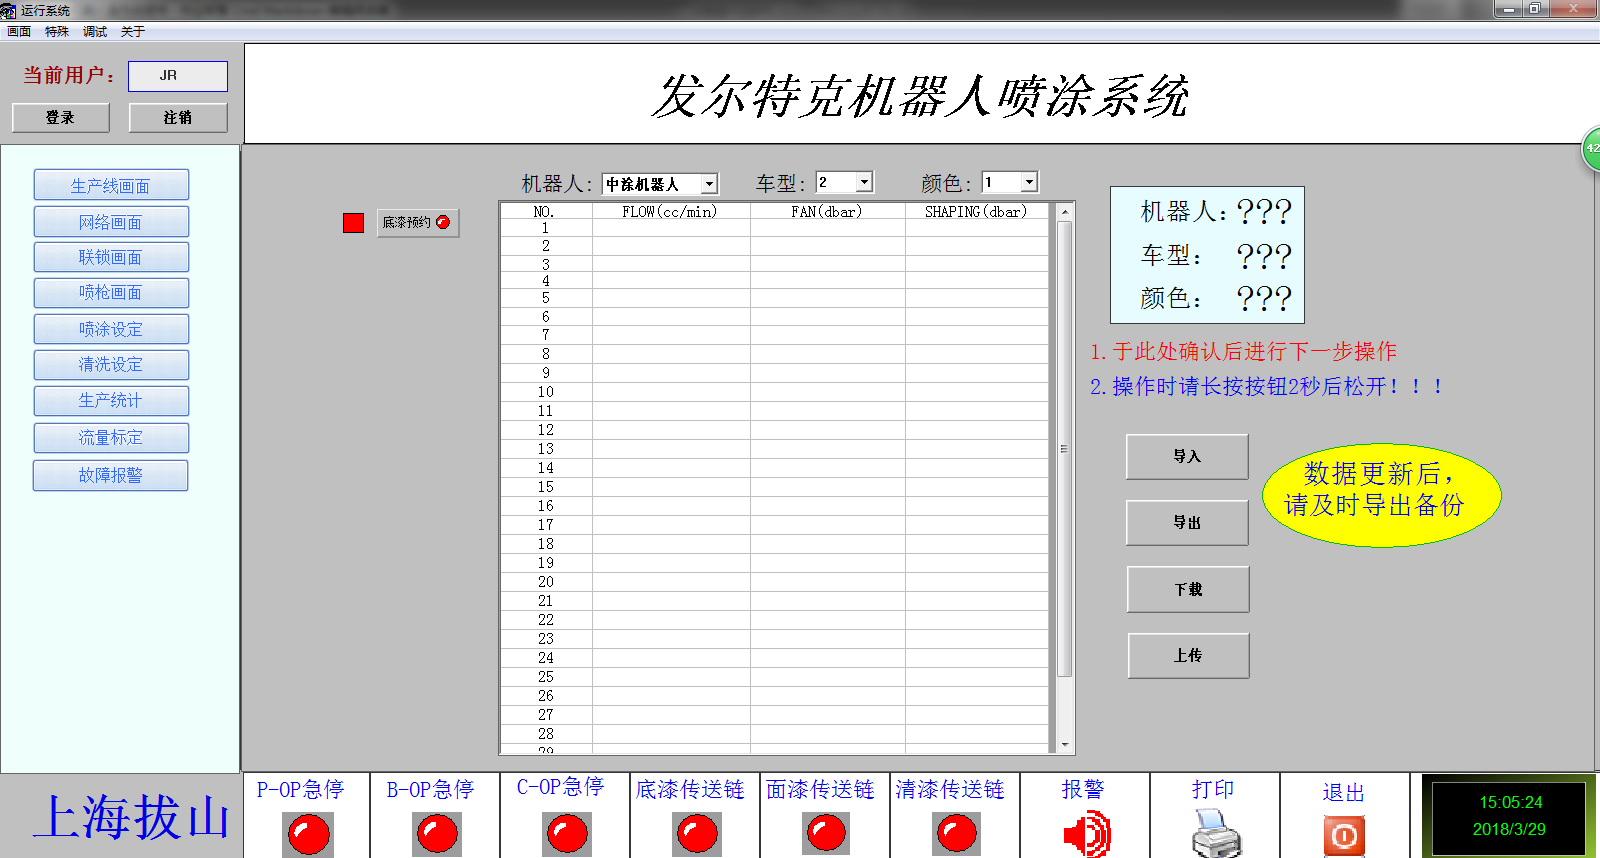Viewport: 1600px width, 858px height.
Task: Go to the 故障报警 fault alarm screen
Action: click(111, 476)
